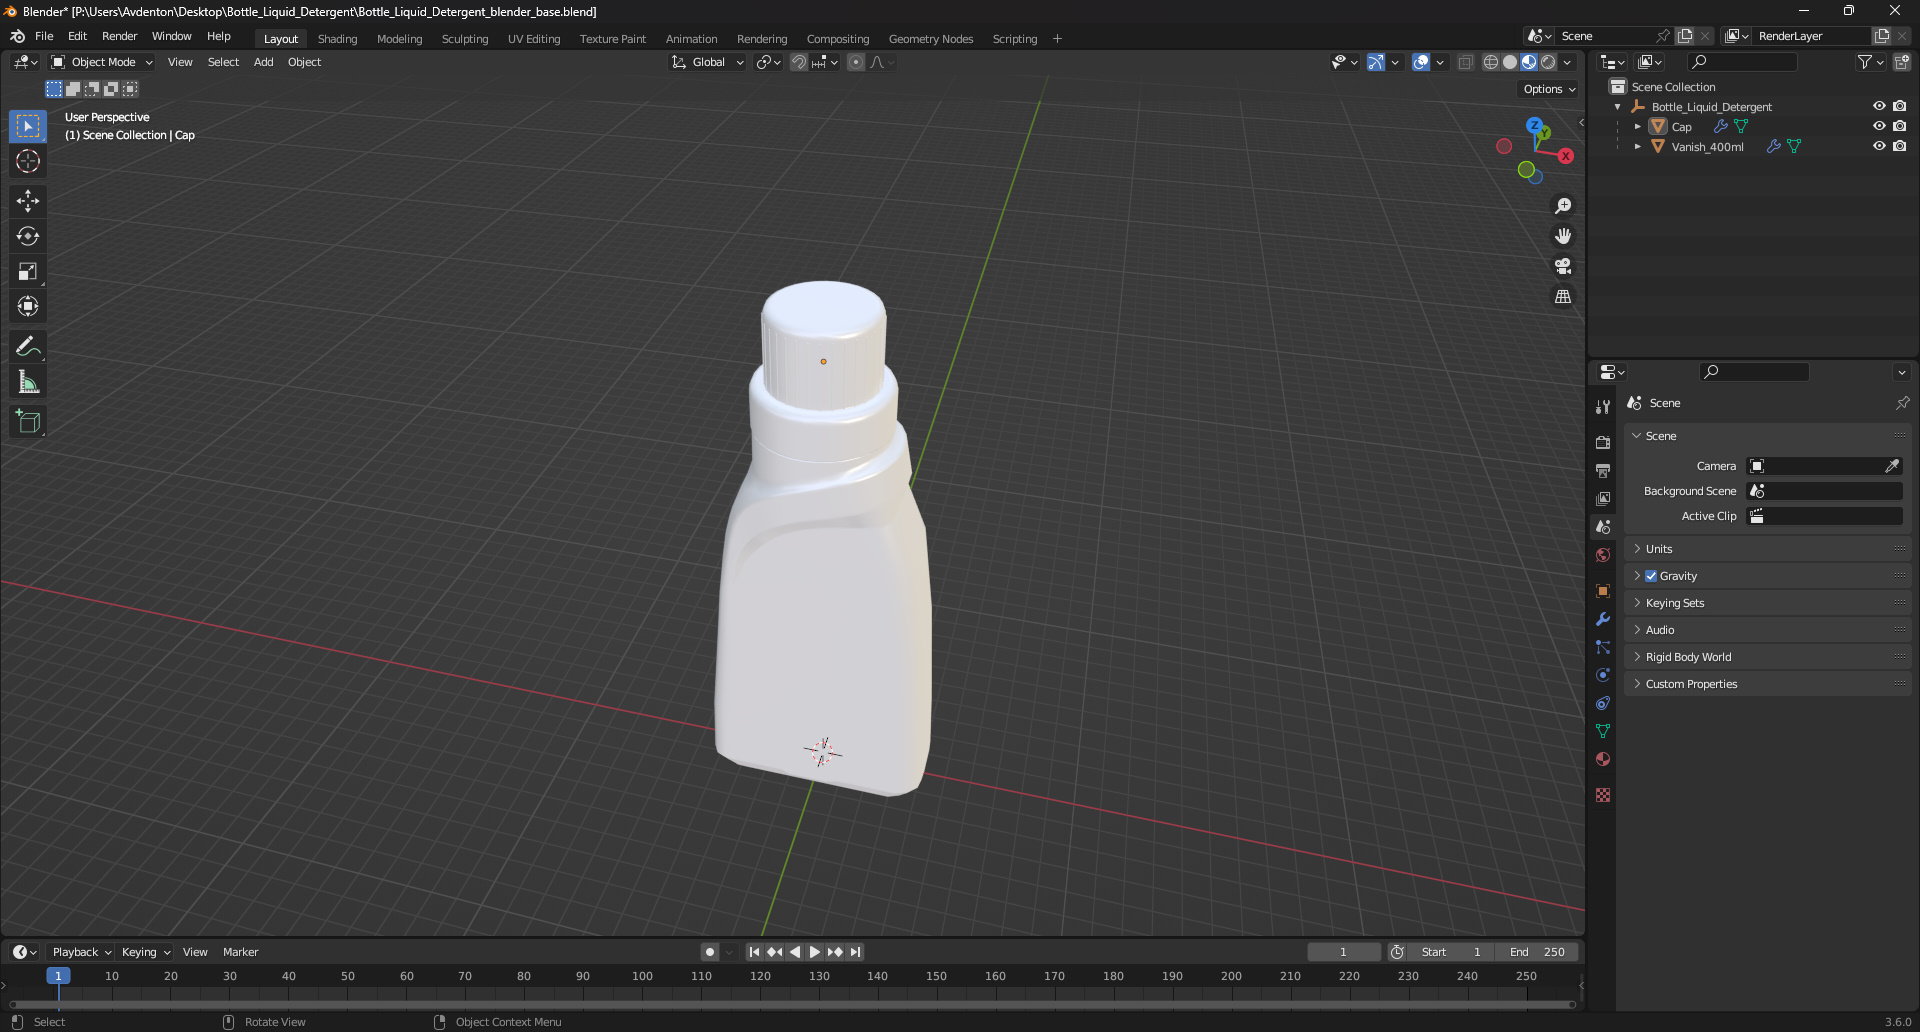Switch to Shading workspace tab
Viewport: 1920px width, 1032px height.
337,39
